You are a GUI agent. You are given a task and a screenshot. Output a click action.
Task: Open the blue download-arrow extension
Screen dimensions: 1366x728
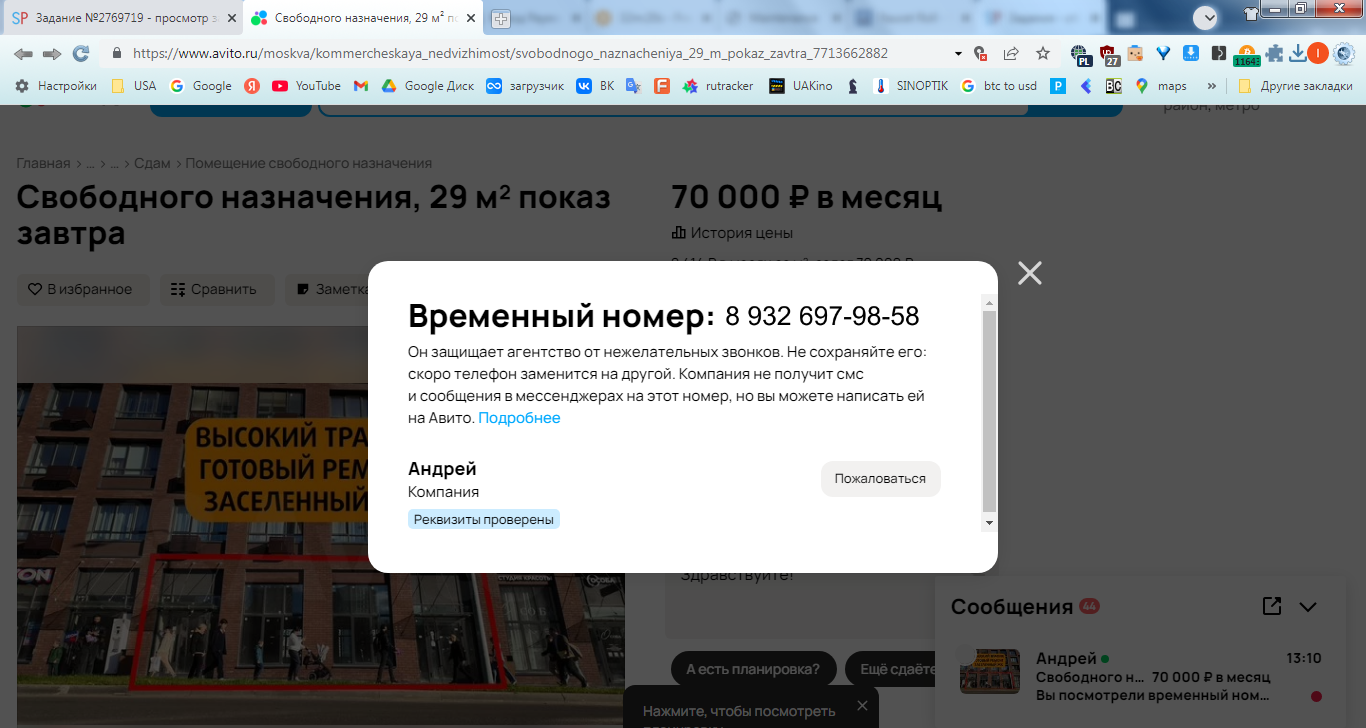(x=1191, y=54)
